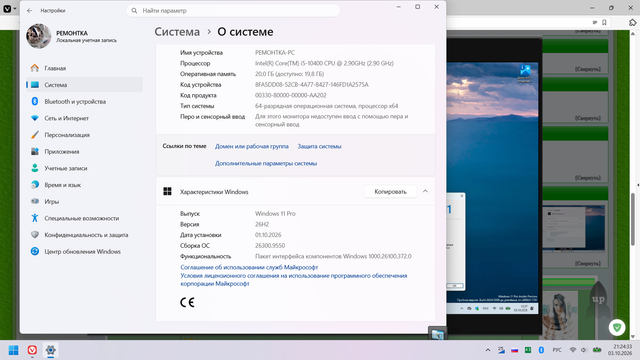Click the Bluetooth icon in system tray
This screenshot has height=360, width=640.
click(x=541, y=350)
